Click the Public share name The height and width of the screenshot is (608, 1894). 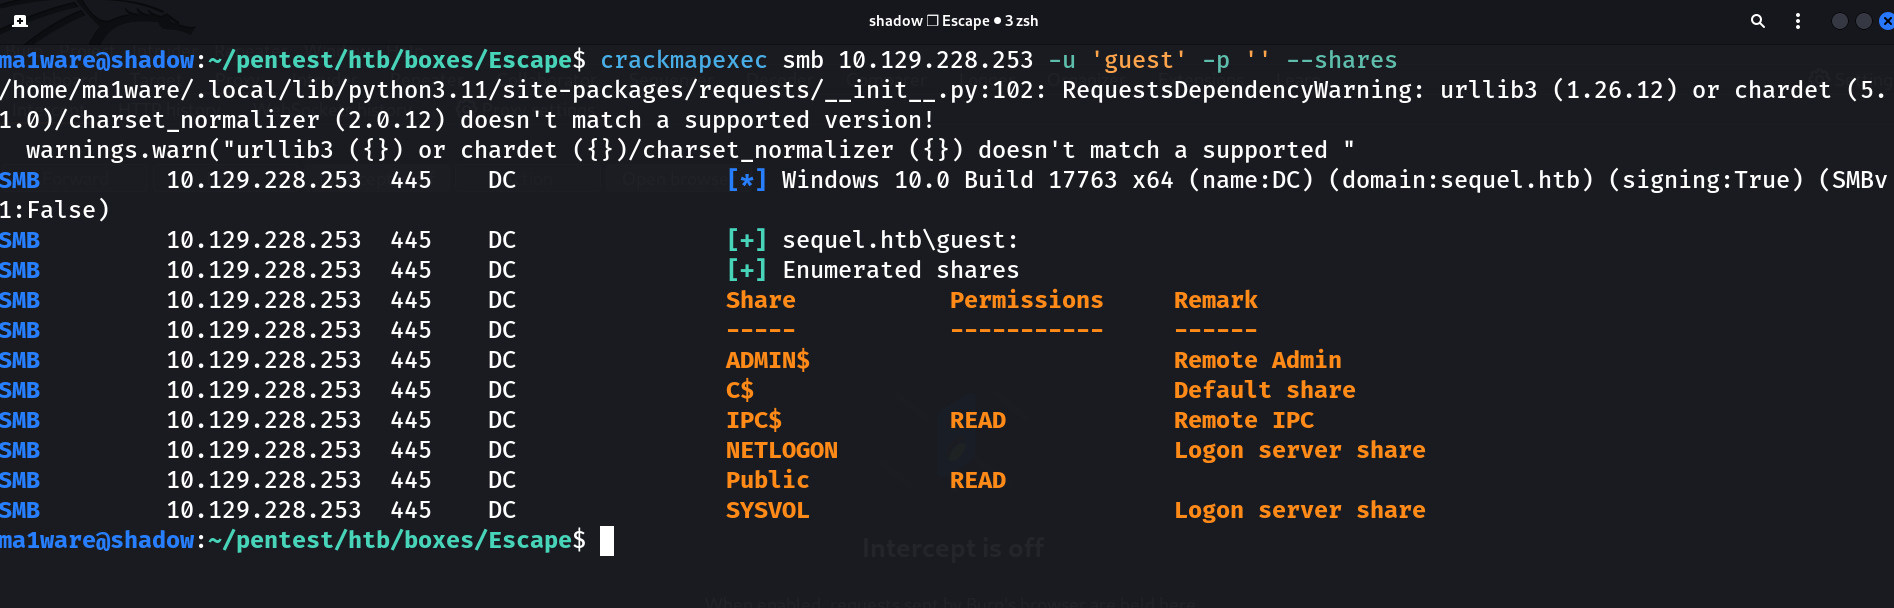pyautogui.click(x=768, y=480)
